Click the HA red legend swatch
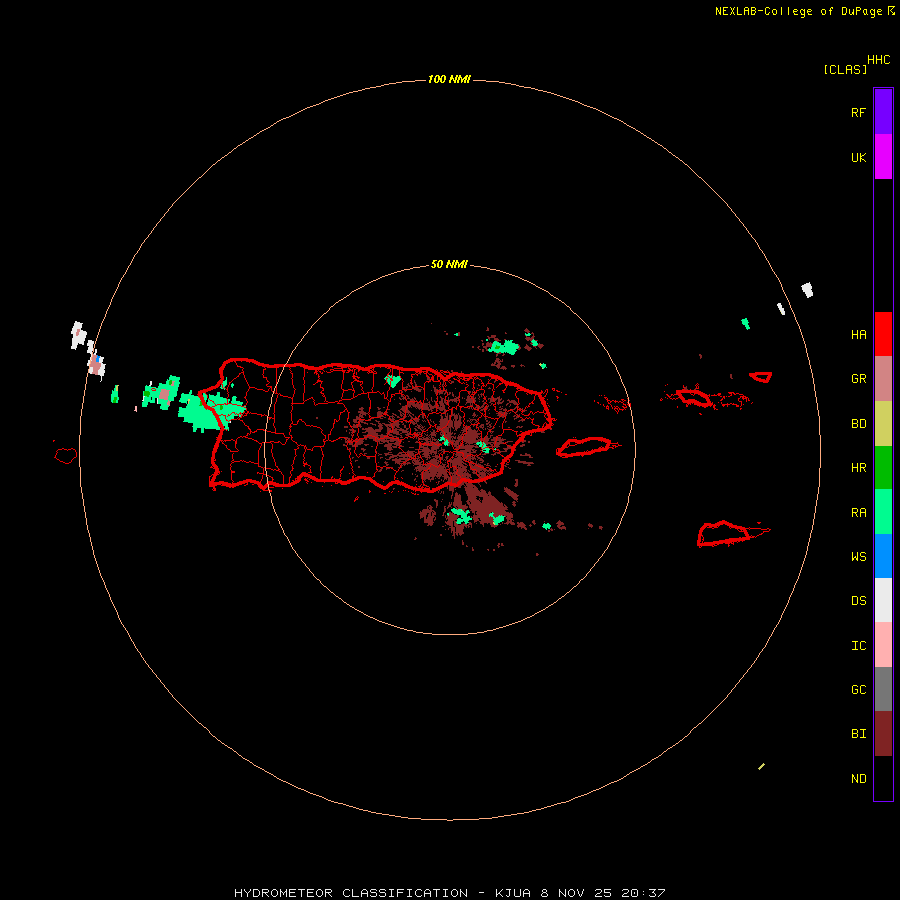 [883, 334]
